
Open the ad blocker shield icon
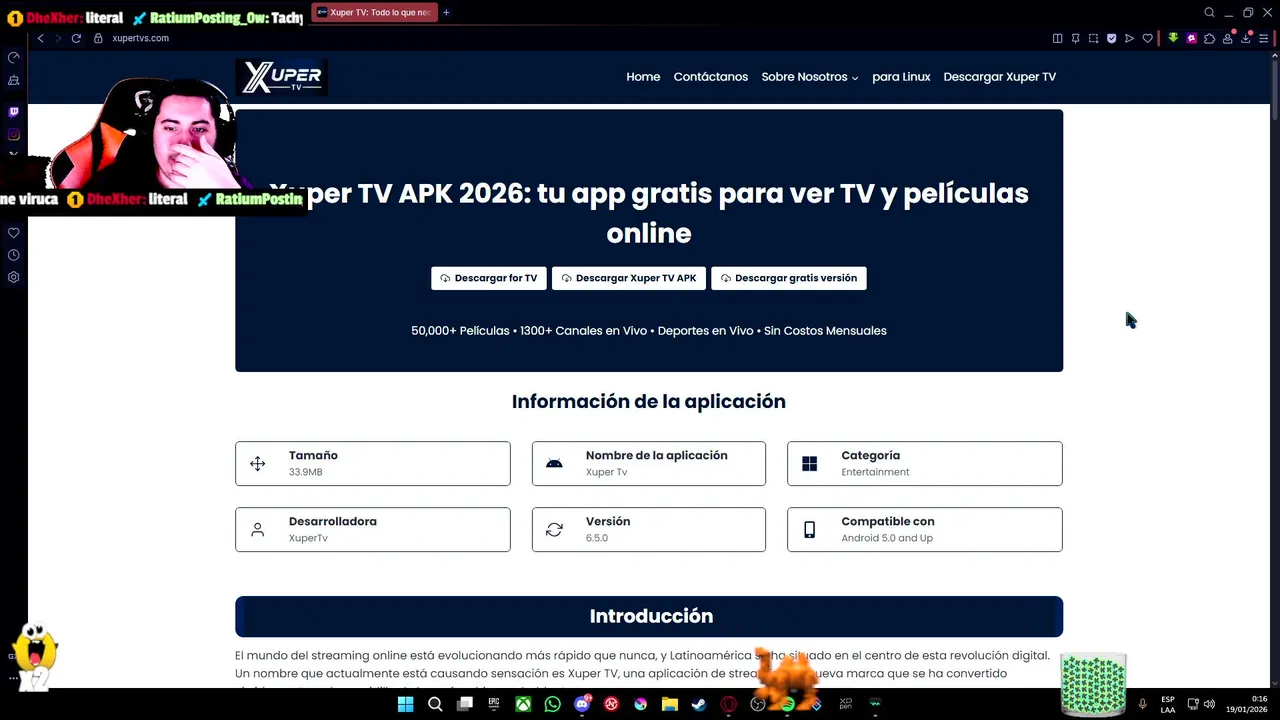(1111, 38)
